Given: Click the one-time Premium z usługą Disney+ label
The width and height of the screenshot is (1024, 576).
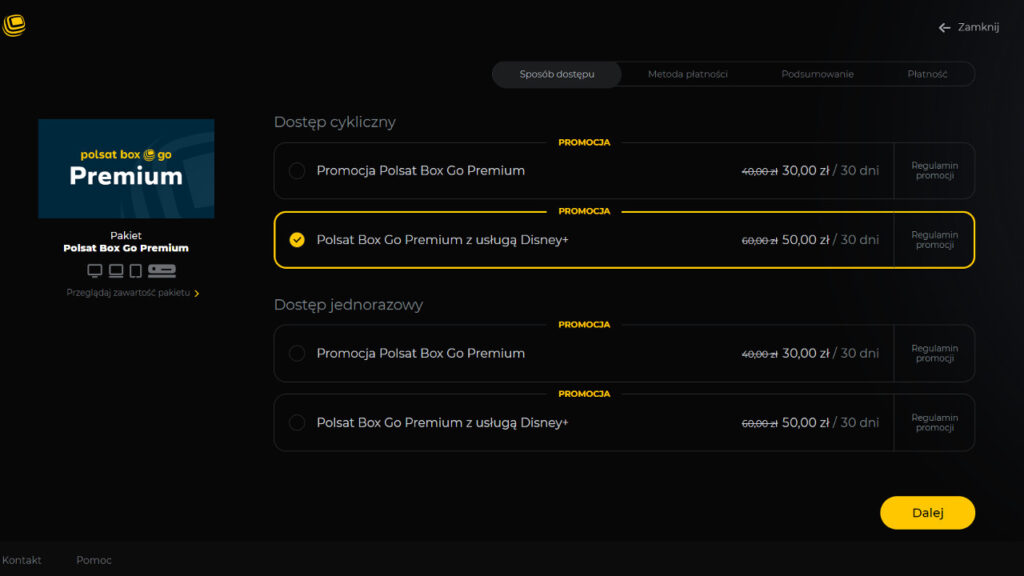Looking at the screenshot, I should coord(442,423).
